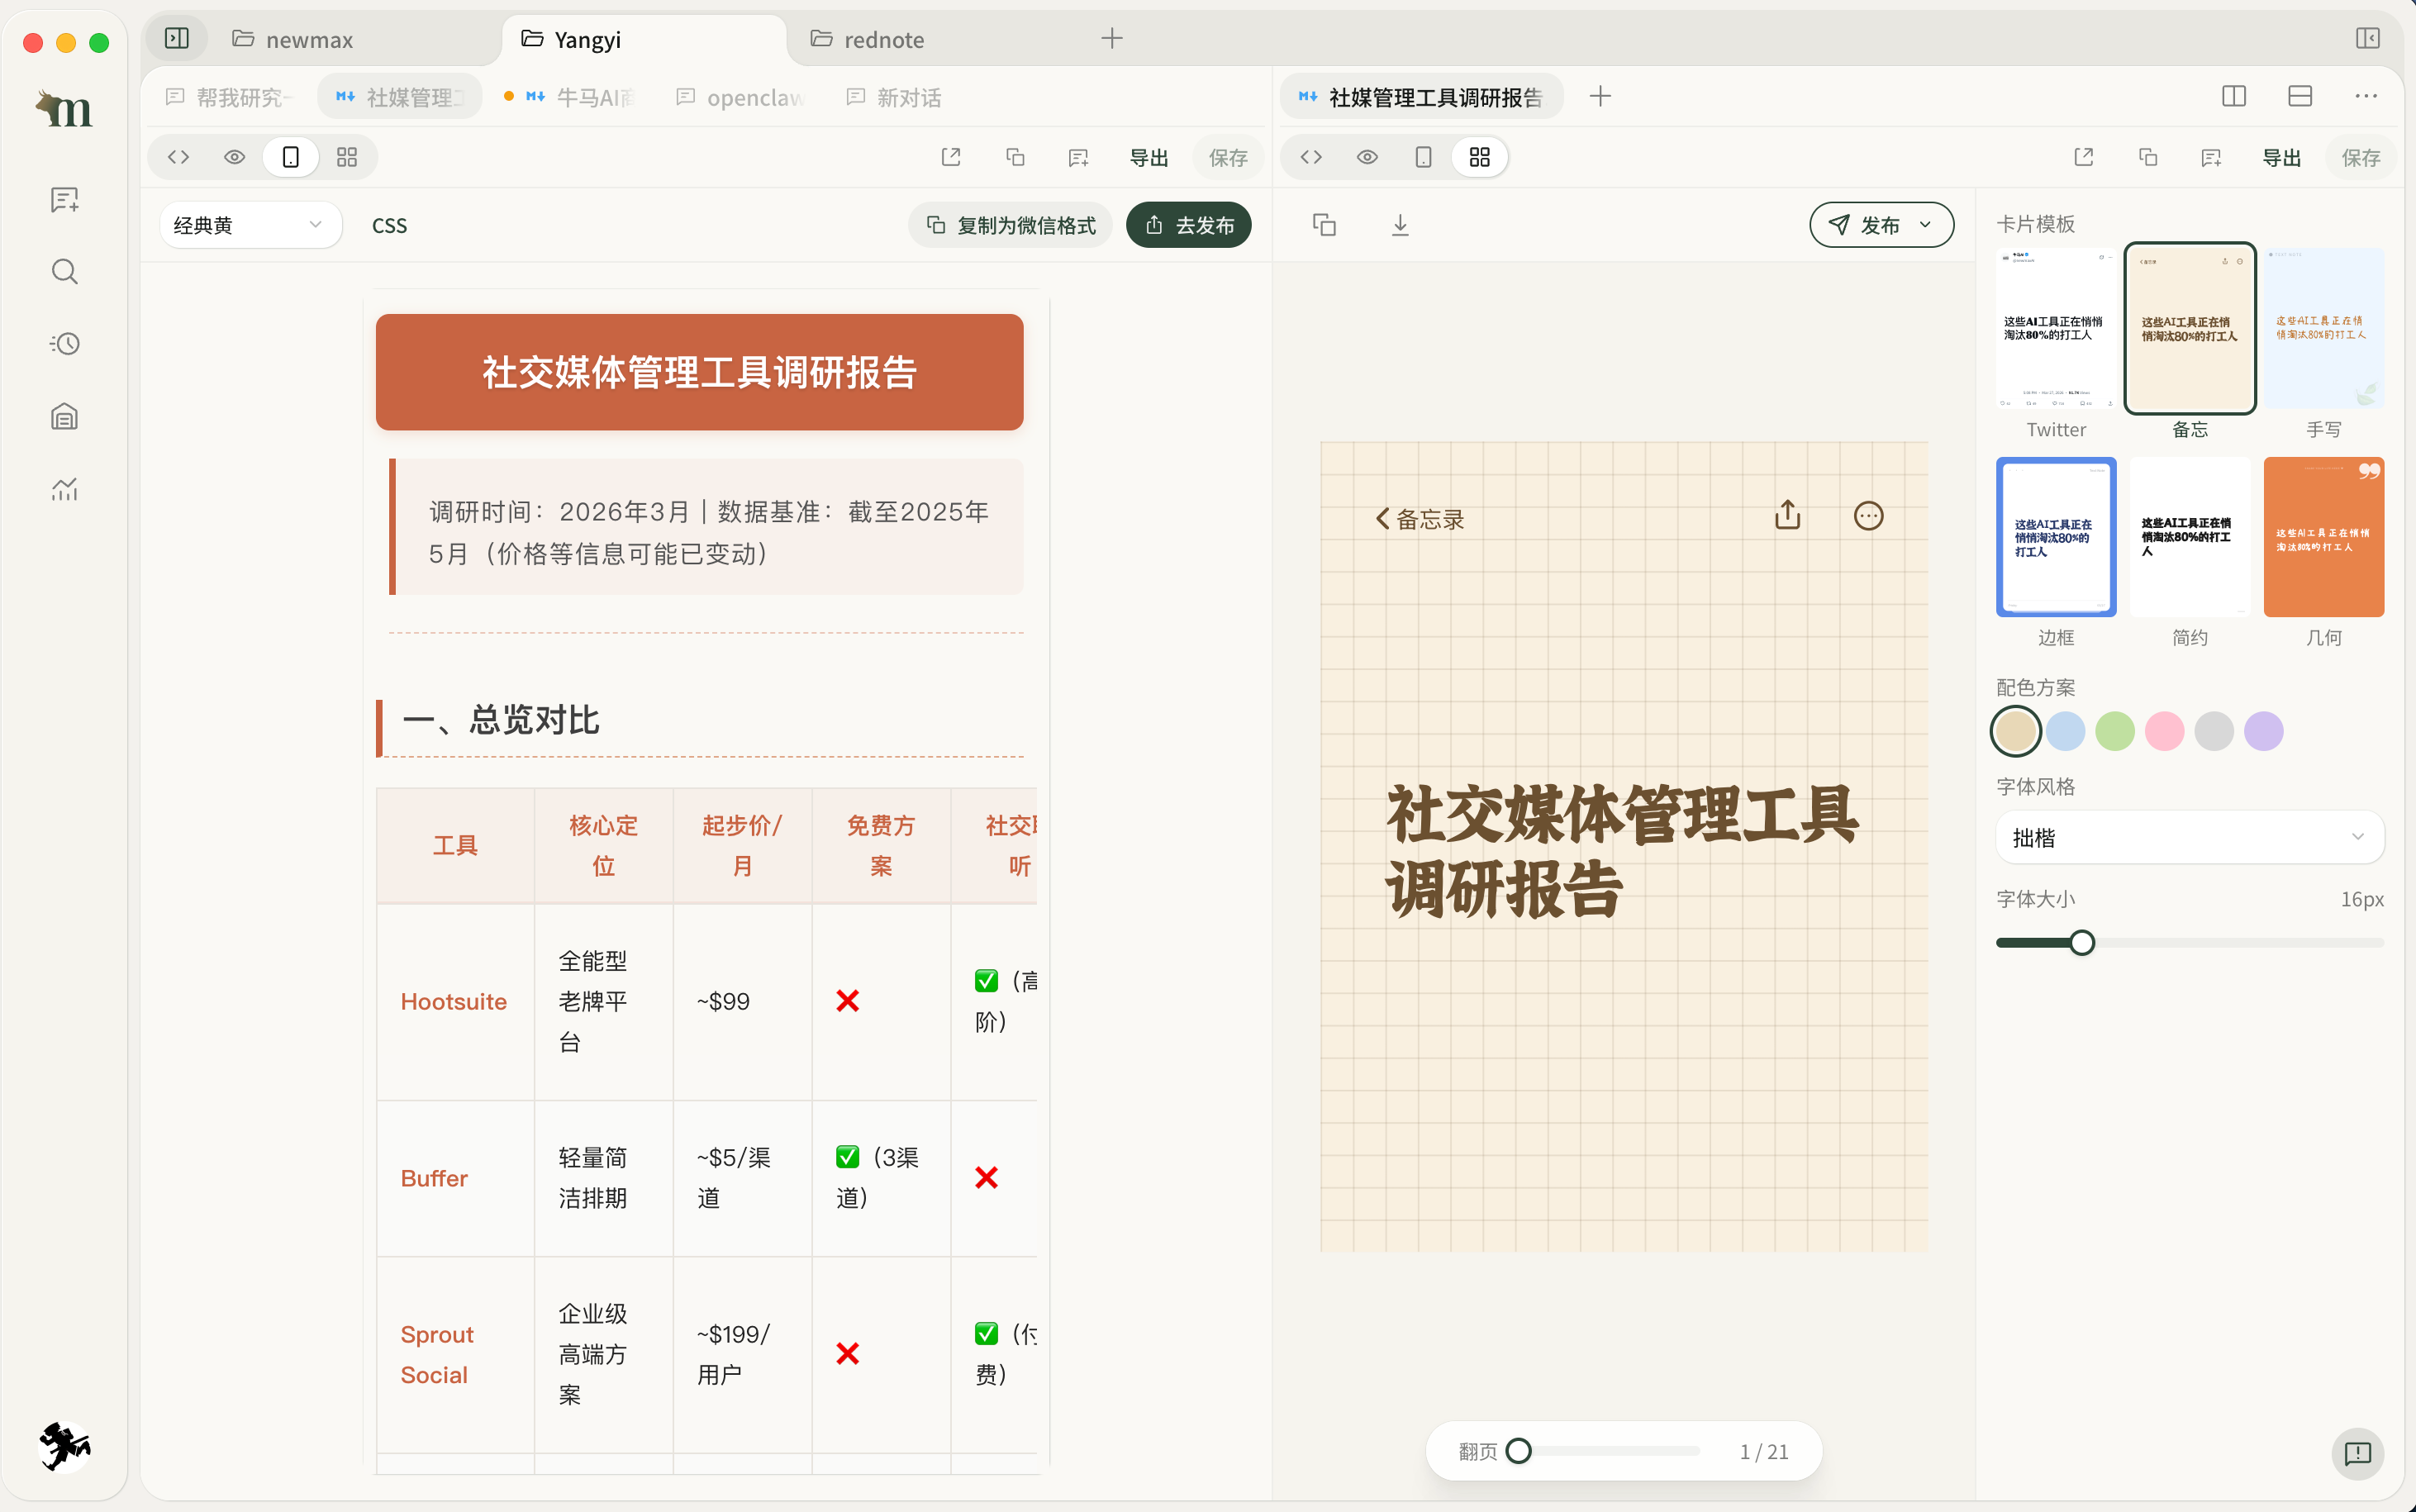The width and height of the screenshot is (2416, 1512).
Task: Open history icon in left sidebar
Action: pyautogui.click(x=64, y=344)
